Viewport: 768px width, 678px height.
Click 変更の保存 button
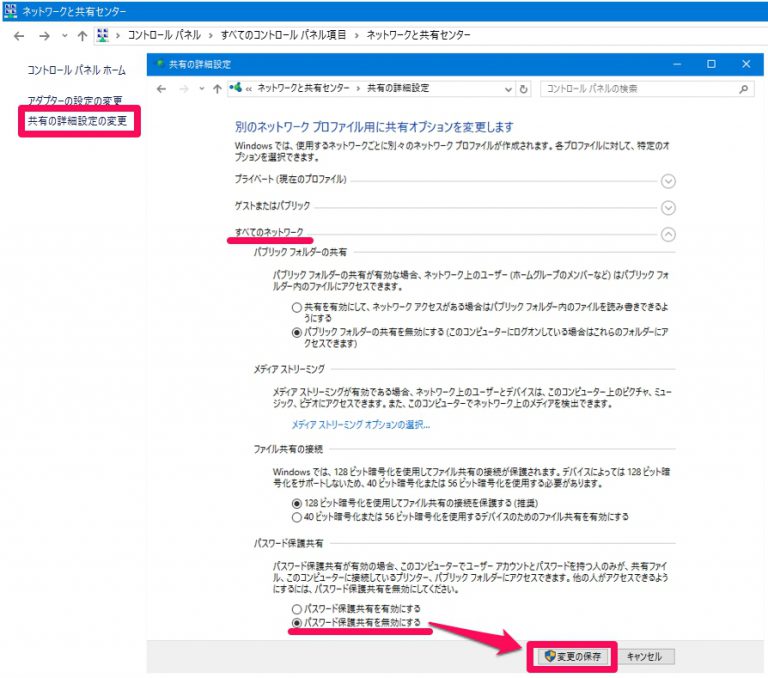click(x=572, y=657)
